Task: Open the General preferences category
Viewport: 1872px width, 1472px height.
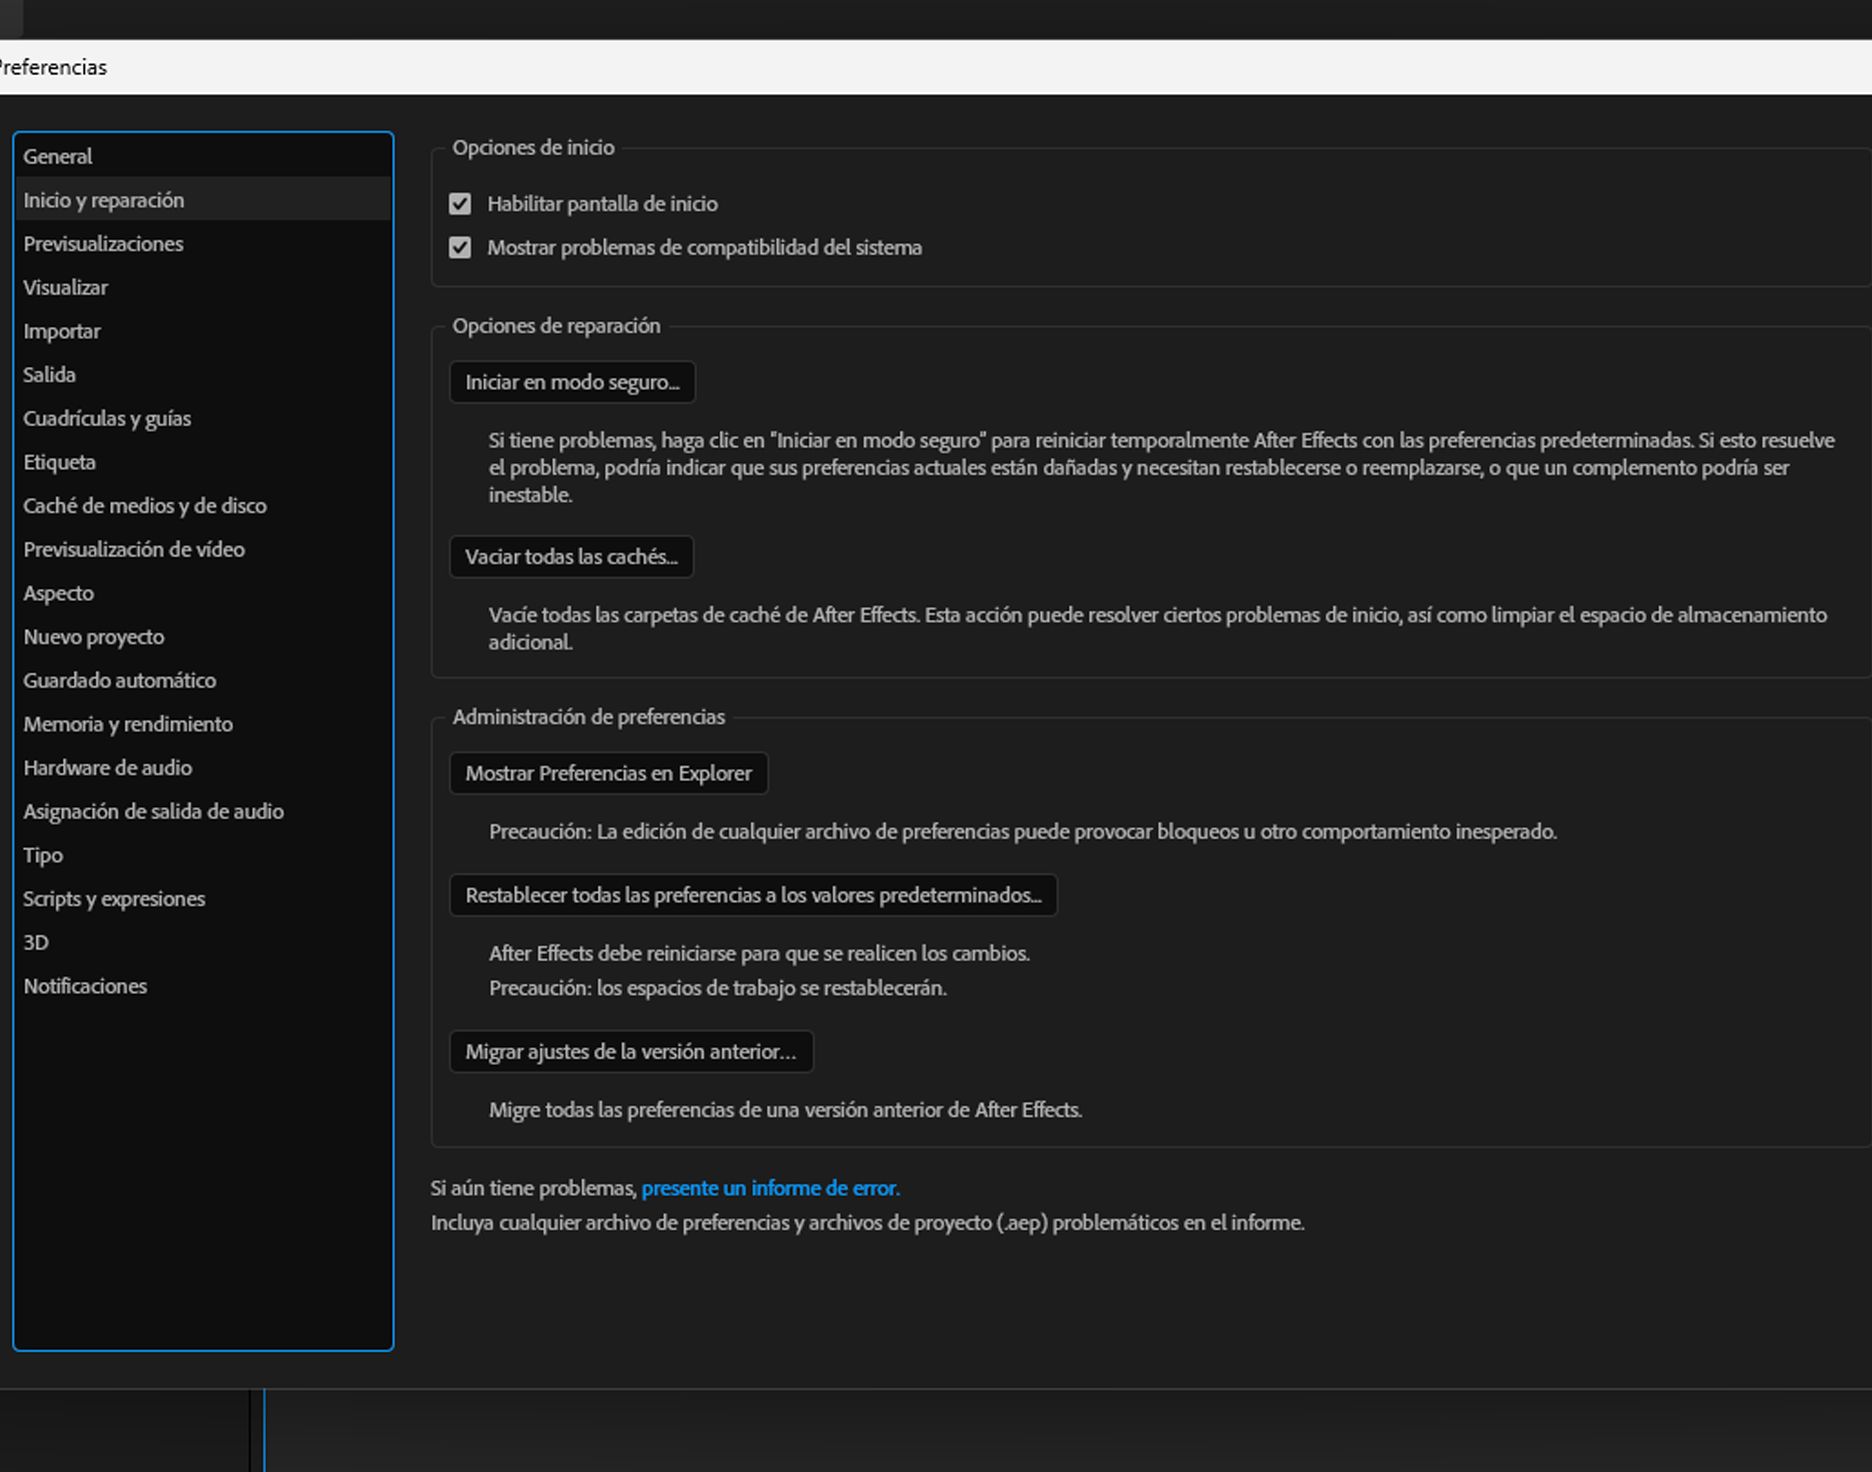Action: pos(203,156)
